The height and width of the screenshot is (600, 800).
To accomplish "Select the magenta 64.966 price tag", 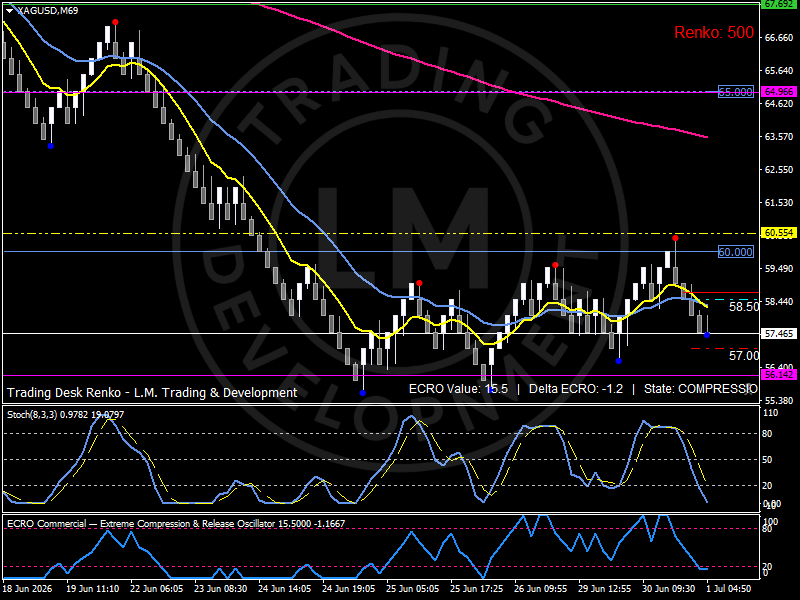I will [778, 92].
